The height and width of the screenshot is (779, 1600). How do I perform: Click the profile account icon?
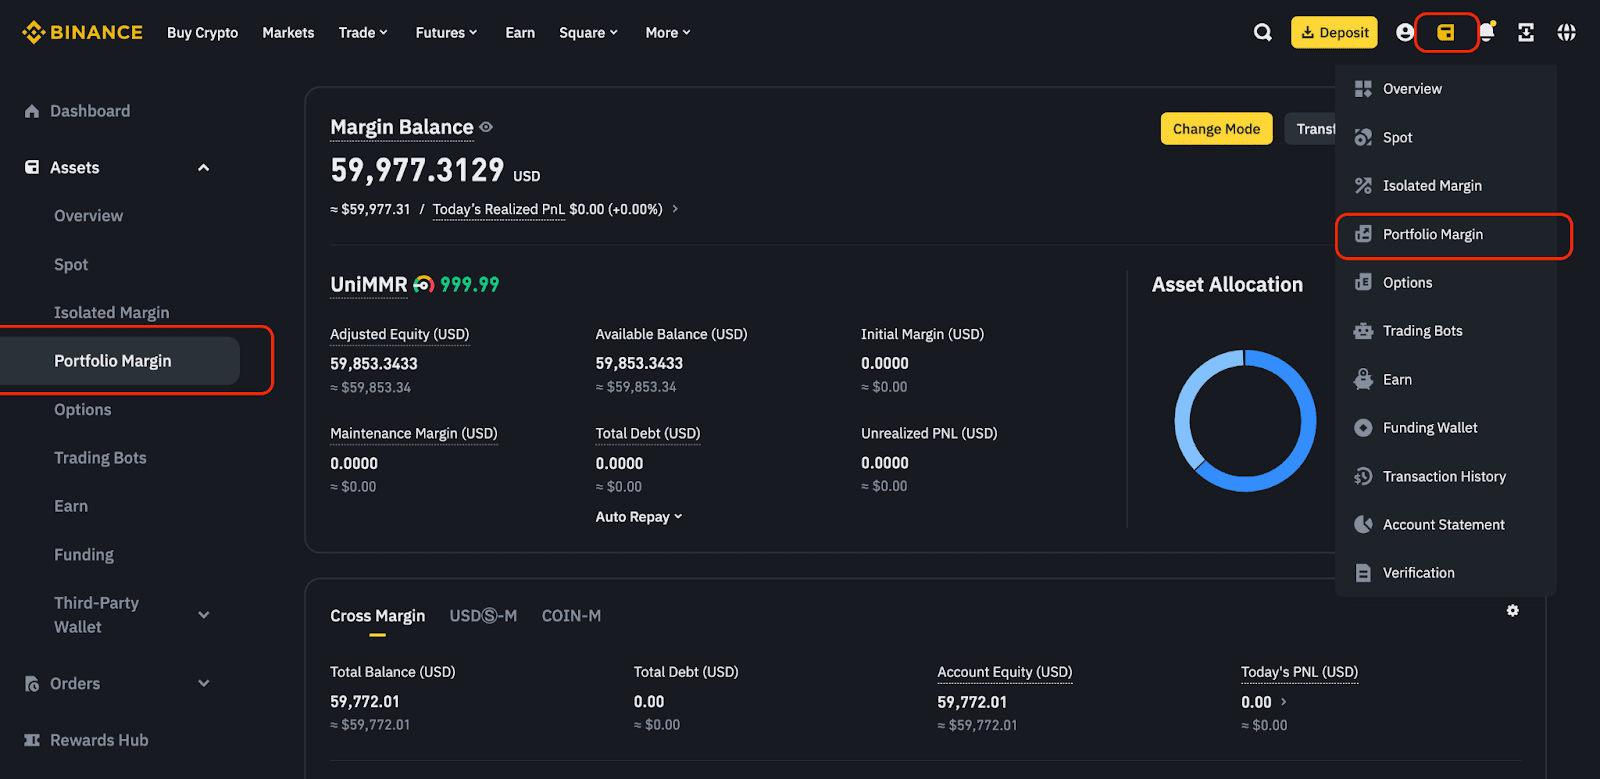1405,33
